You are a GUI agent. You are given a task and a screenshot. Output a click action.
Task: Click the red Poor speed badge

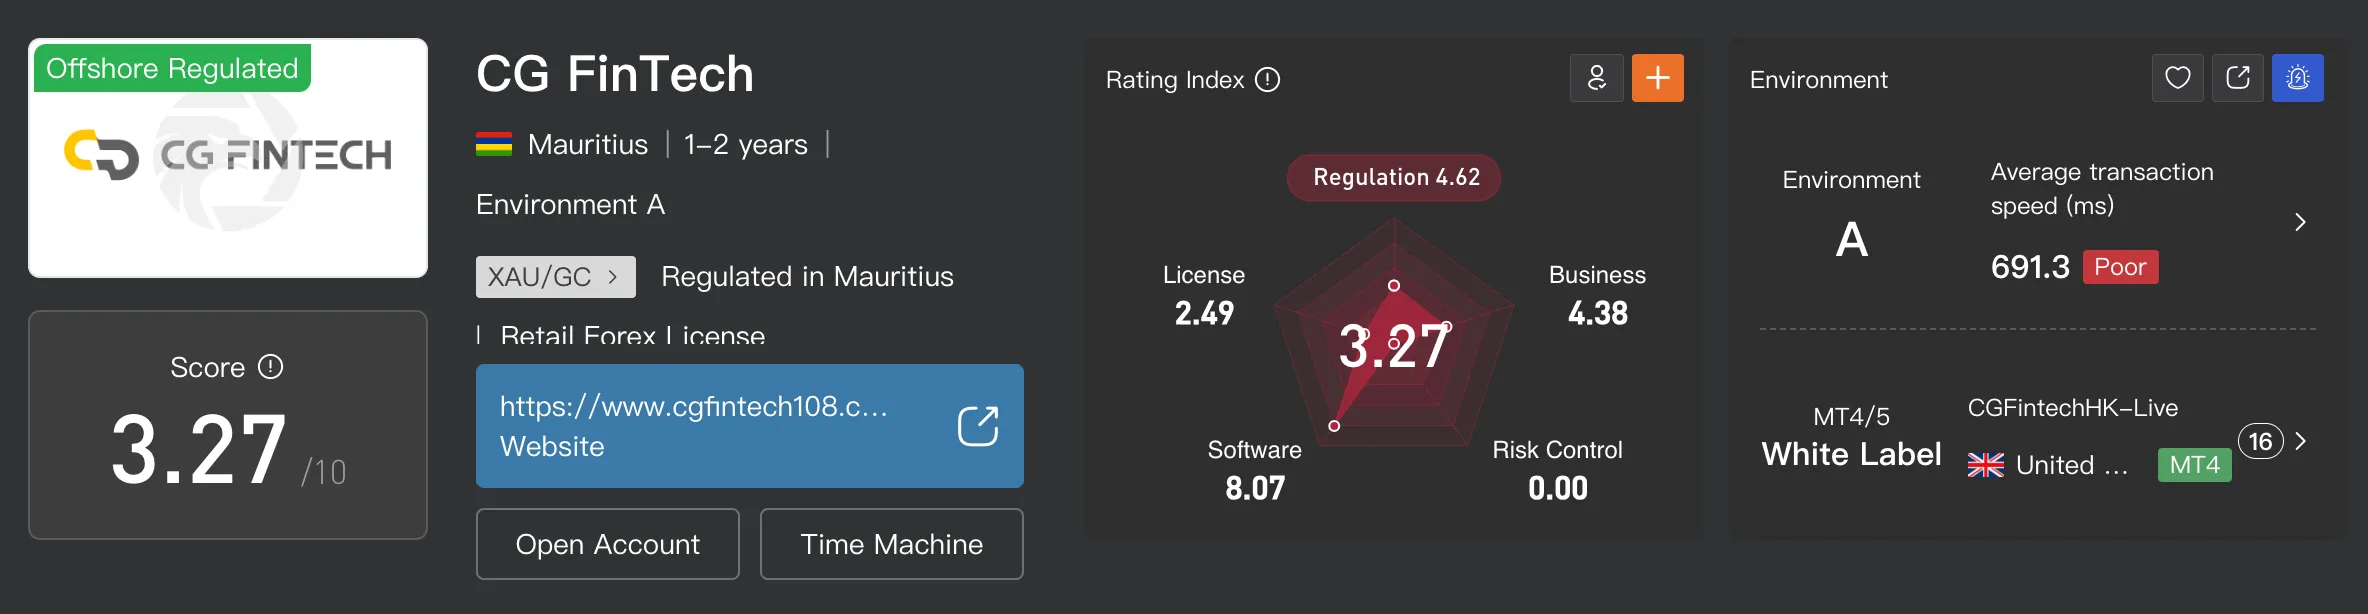[2121, 267]
